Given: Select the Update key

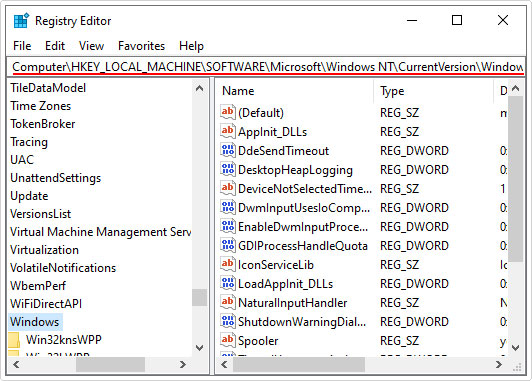Looking at the screenshot, I should tap(29, 196).
